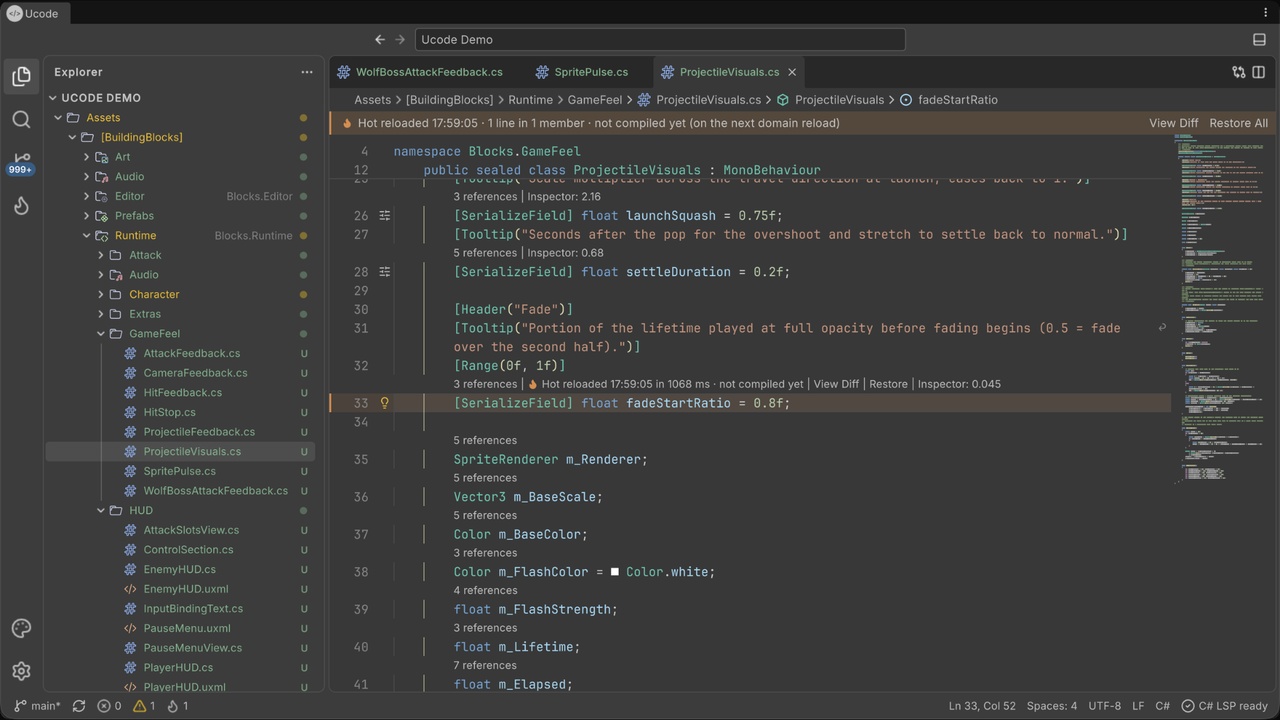Go forward with the navigation arrow
This screenshot has height=720, width=1280.
click(400, 39)
